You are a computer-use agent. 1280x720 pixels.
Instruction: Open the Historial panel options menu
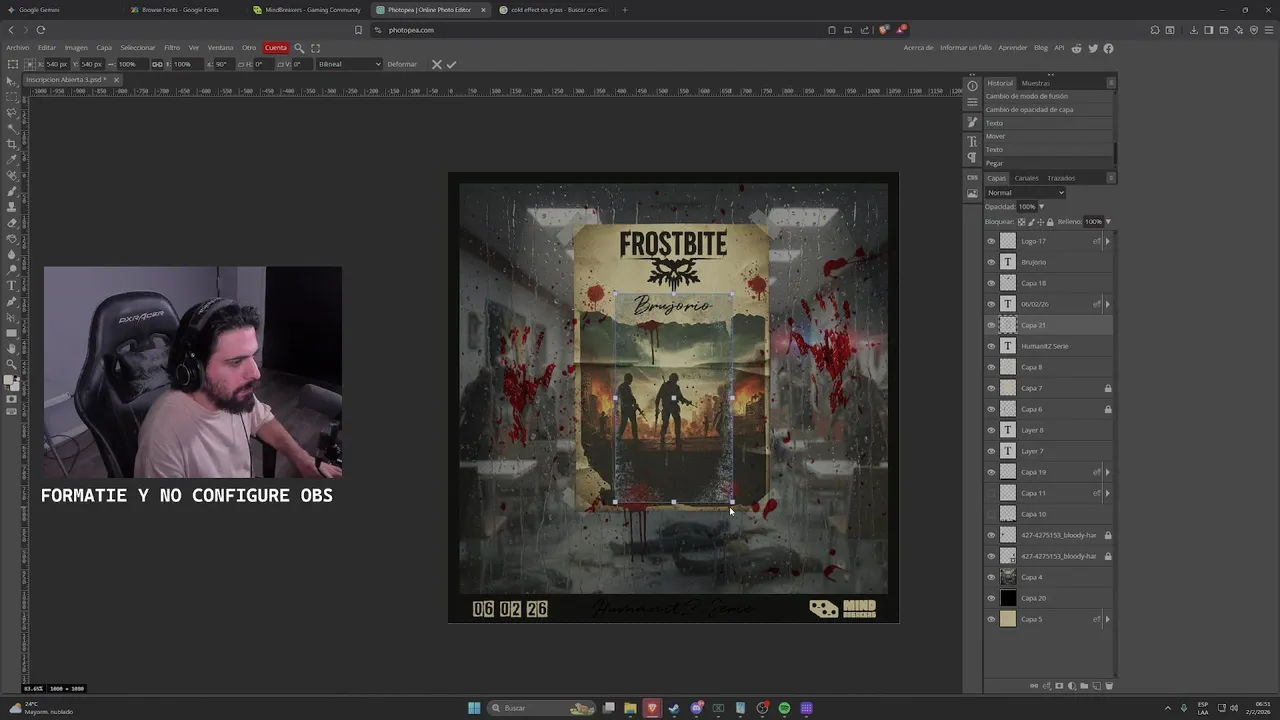(1111, 83)
